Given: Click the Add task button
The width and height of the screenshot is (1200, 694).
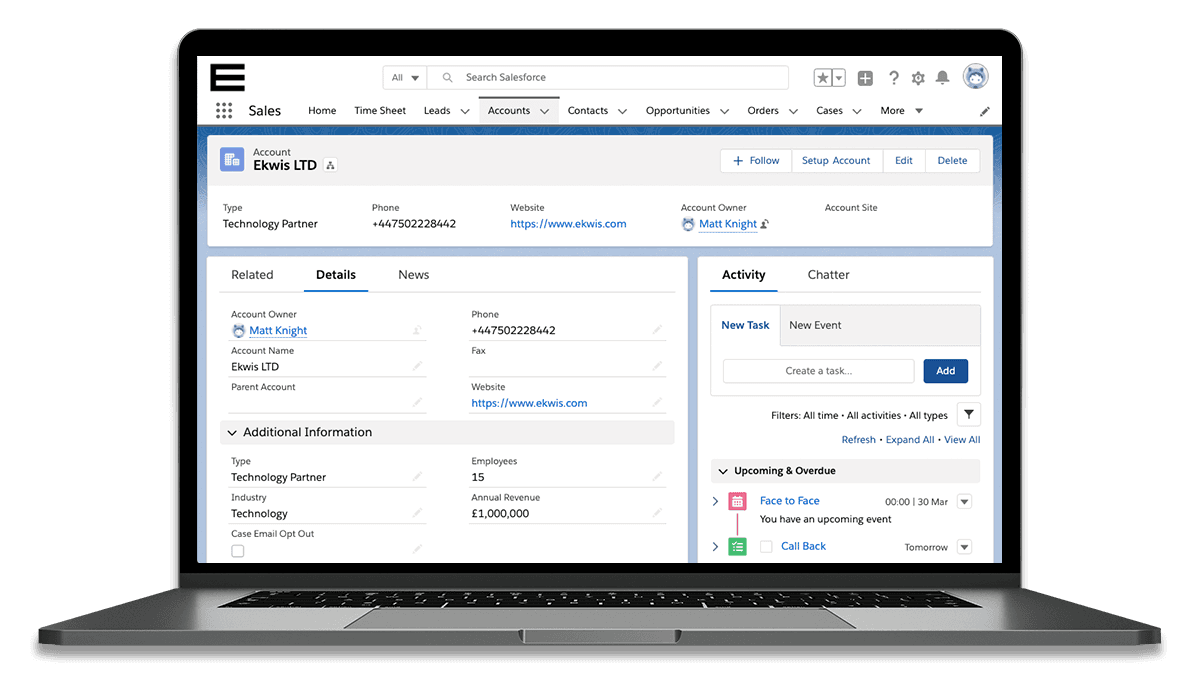Looking at the screenshot, I should pyautogui.click(x=945, y=371).
